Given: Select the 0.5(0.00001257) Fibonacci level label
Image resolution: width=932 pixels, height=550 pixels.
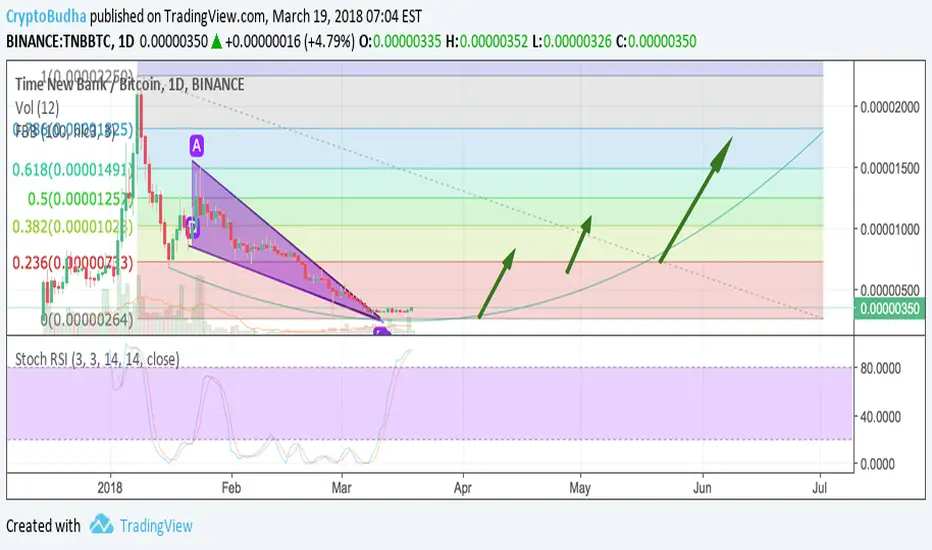Looking at the screenshot, I should click(x=81, y=199).
